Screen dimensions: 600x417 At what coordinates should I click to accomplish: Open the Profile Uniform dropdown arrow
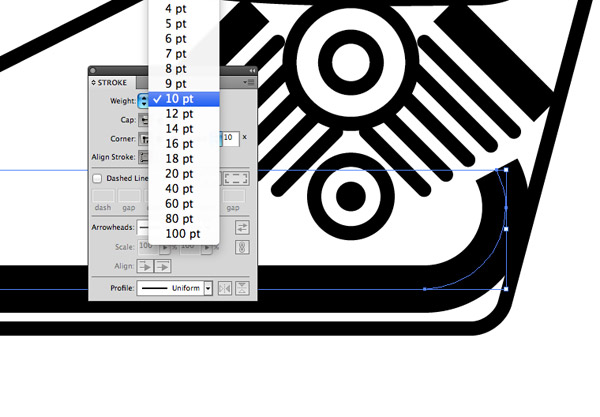click(208, 288)
